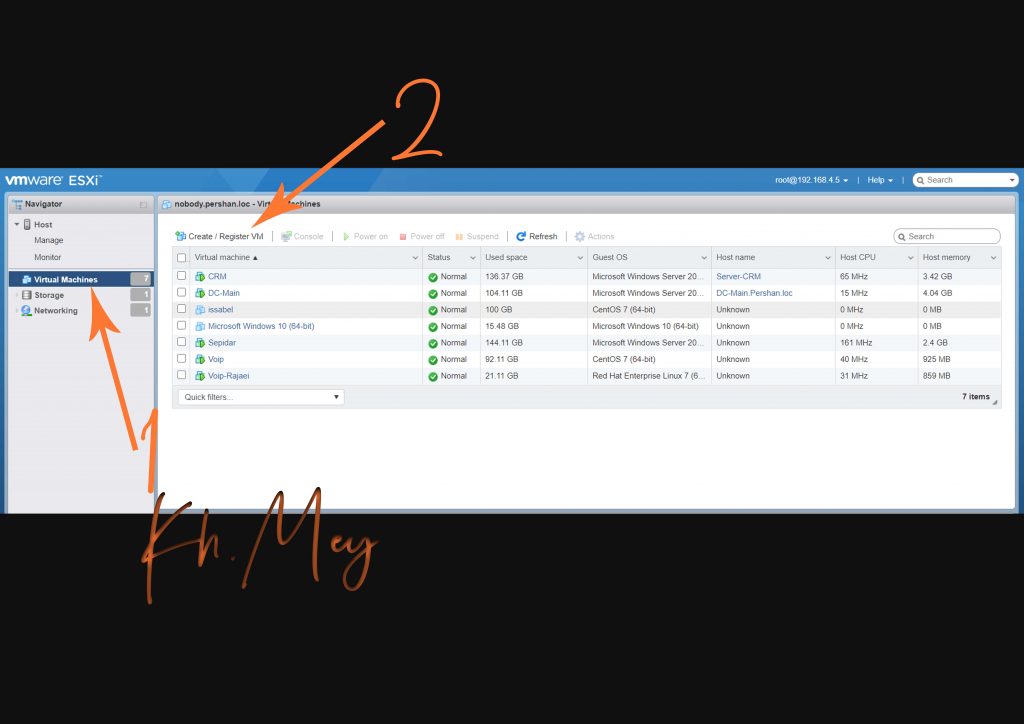Screen dimensions: 1024x724
Task: Open the DC-Main virtual machine link
Action: pyautogui.click(x=223, y=293)
